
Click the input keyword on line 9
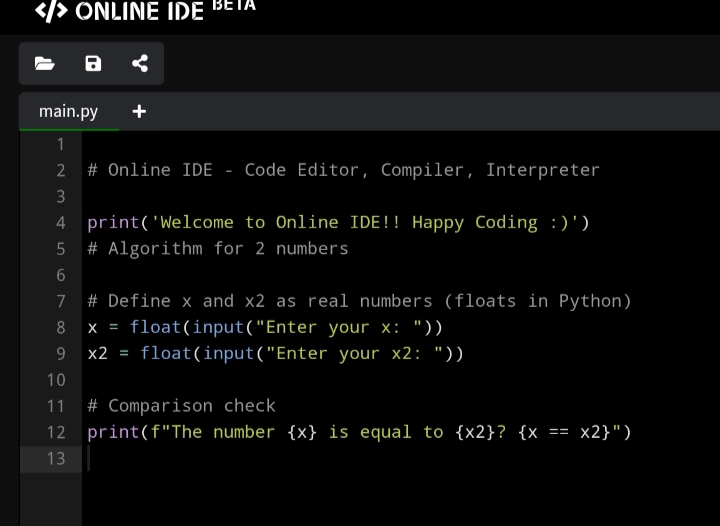(x=229, y=353)
